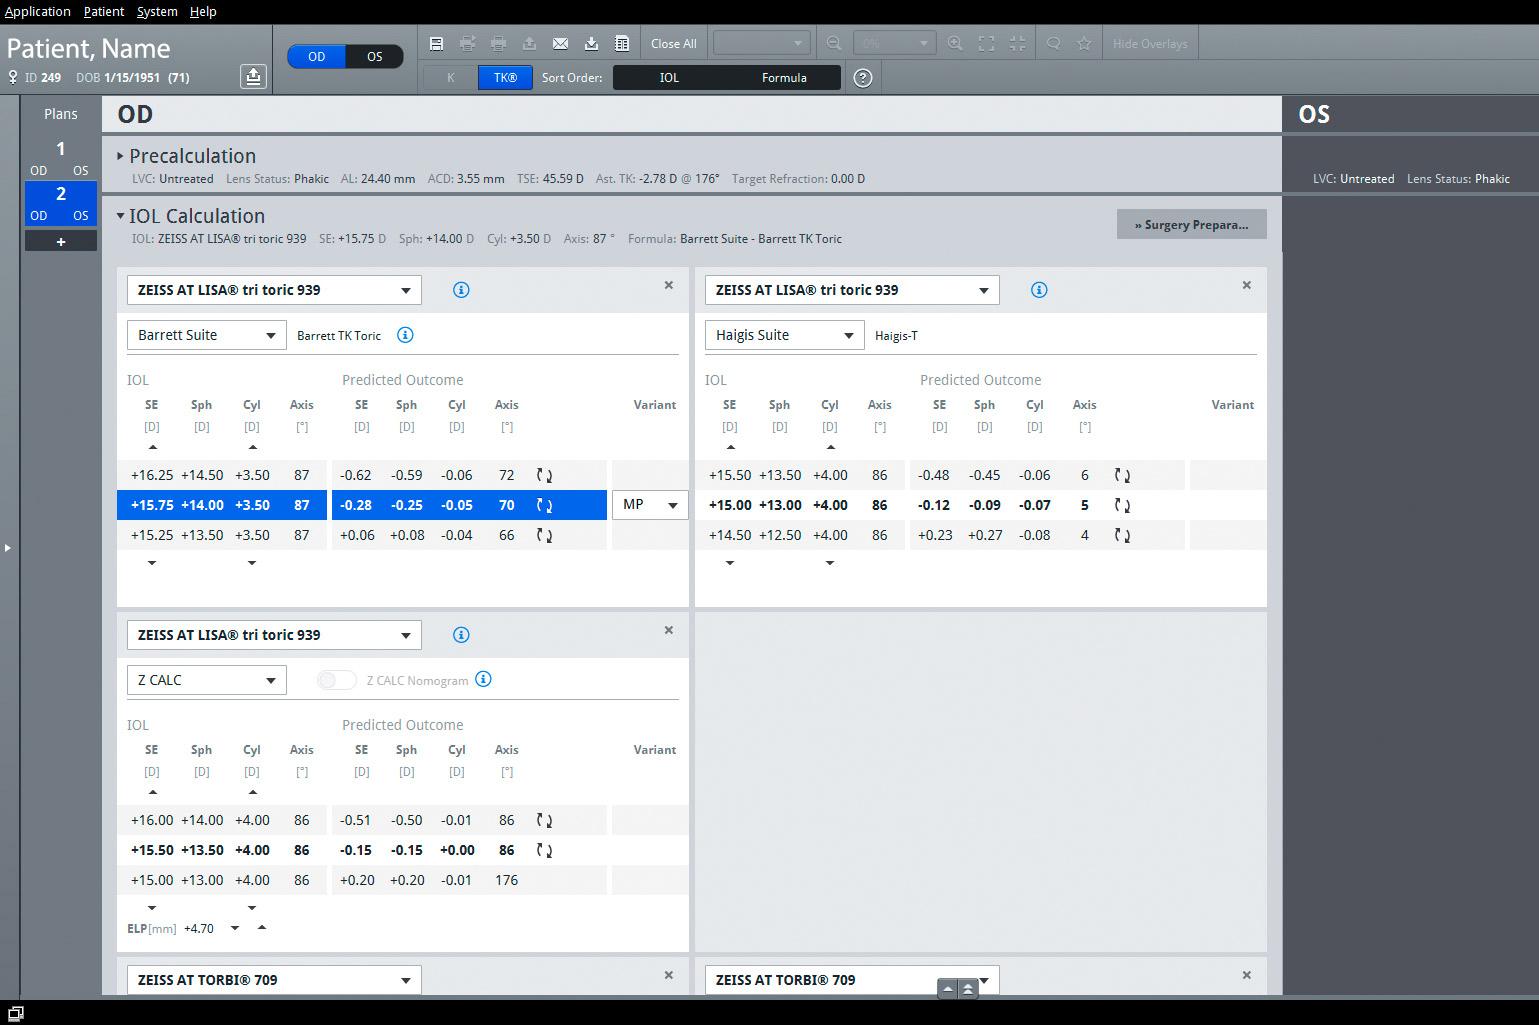Open info icon beside Barrett TK Toric

coord(405,335)
